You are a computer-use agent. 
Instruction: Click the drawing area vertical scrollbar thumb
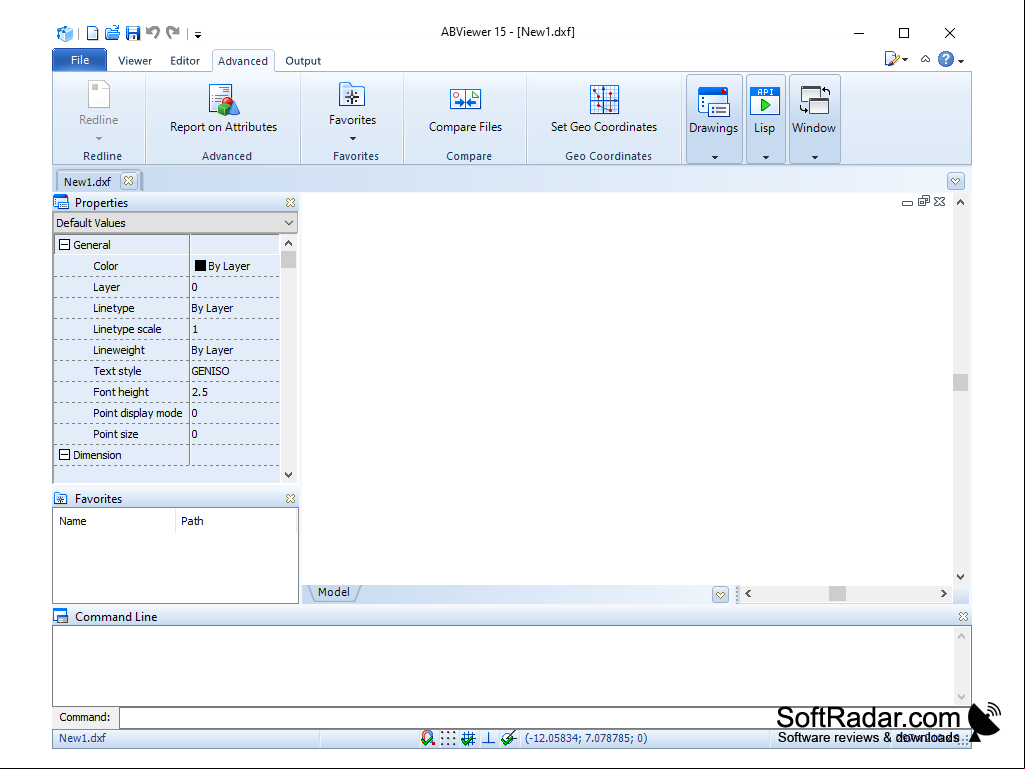point(960,383)
